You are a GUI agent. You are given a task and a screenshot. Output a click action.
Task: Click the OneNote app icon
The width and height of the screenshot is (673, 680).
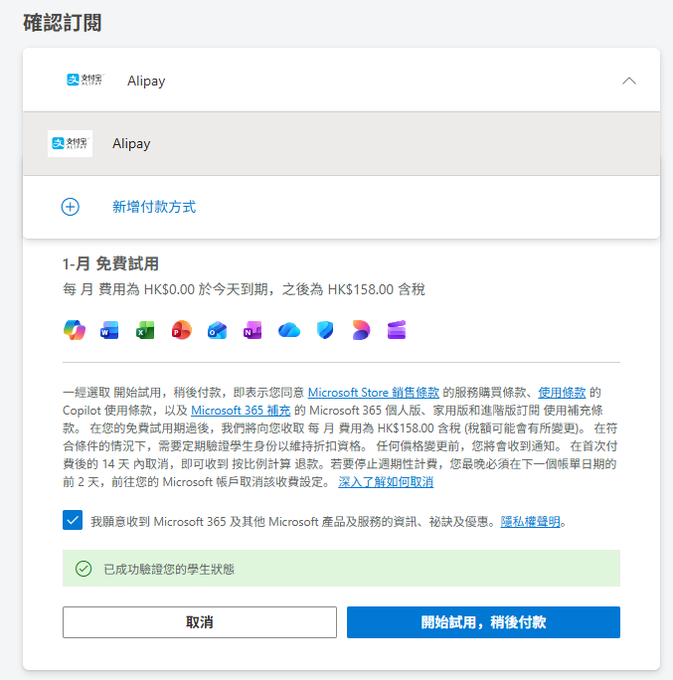click(x=252, y=330)
